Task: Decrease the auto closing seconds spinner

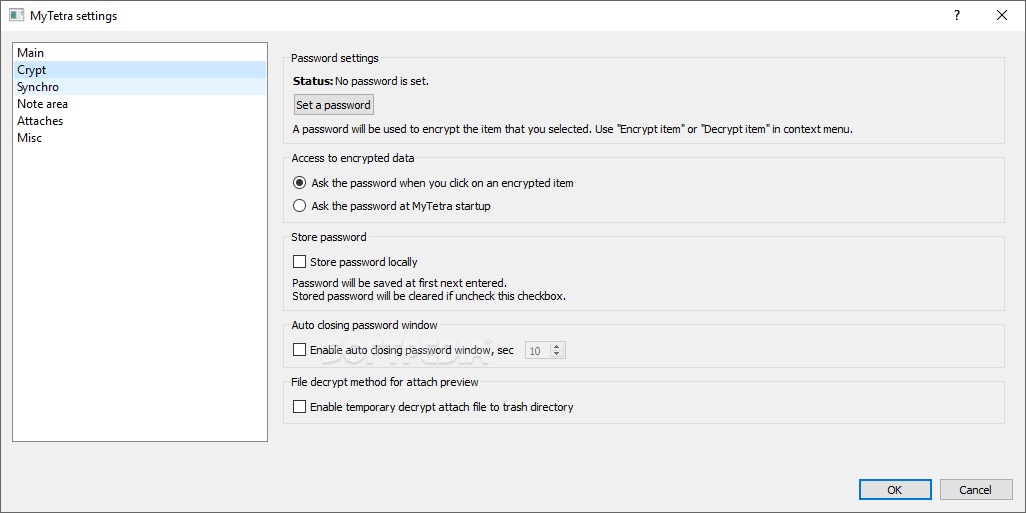Action: [x=557, y=355]
